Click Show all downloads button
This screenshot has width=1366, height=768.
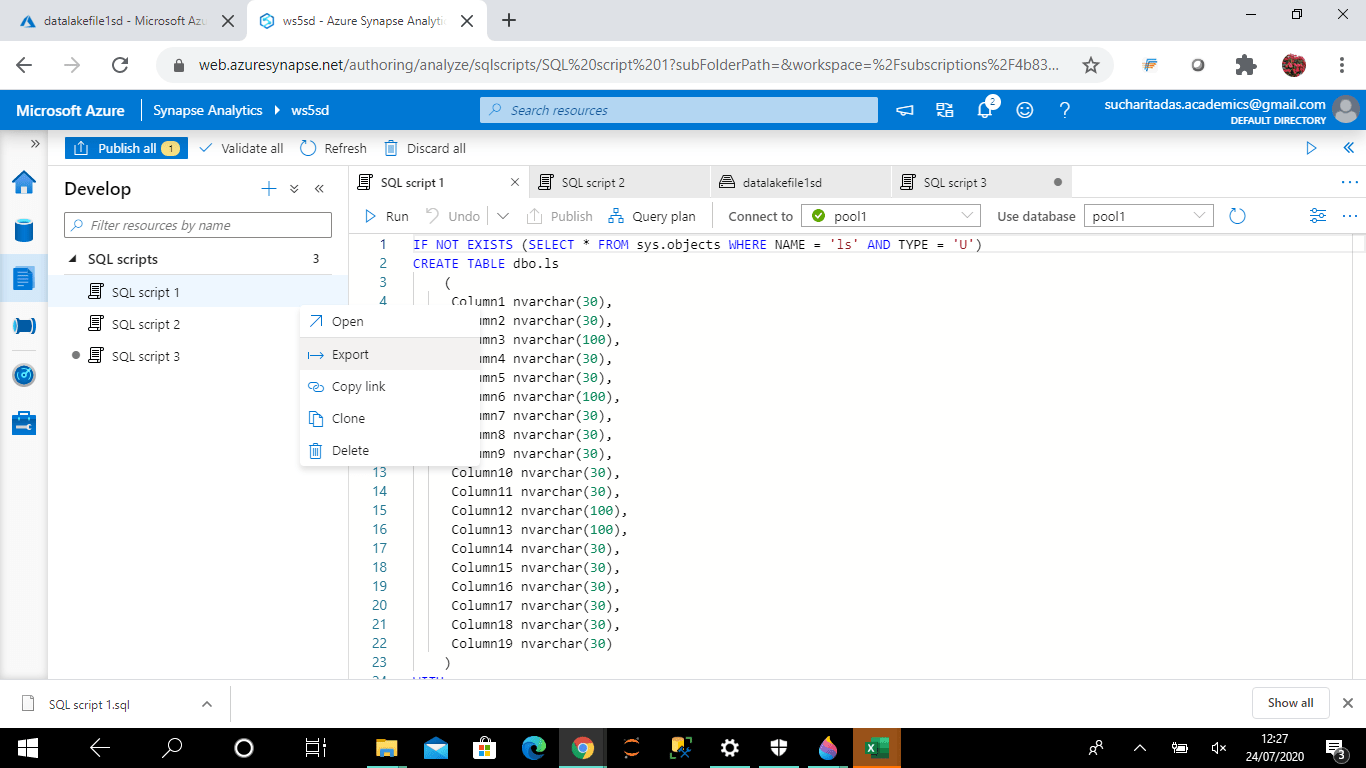1290,703
